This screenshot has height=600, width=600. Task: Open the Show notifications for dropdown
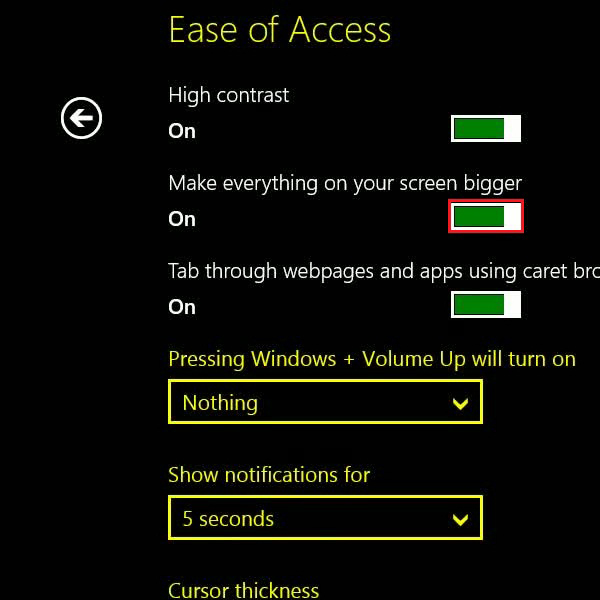coord(325,518)
